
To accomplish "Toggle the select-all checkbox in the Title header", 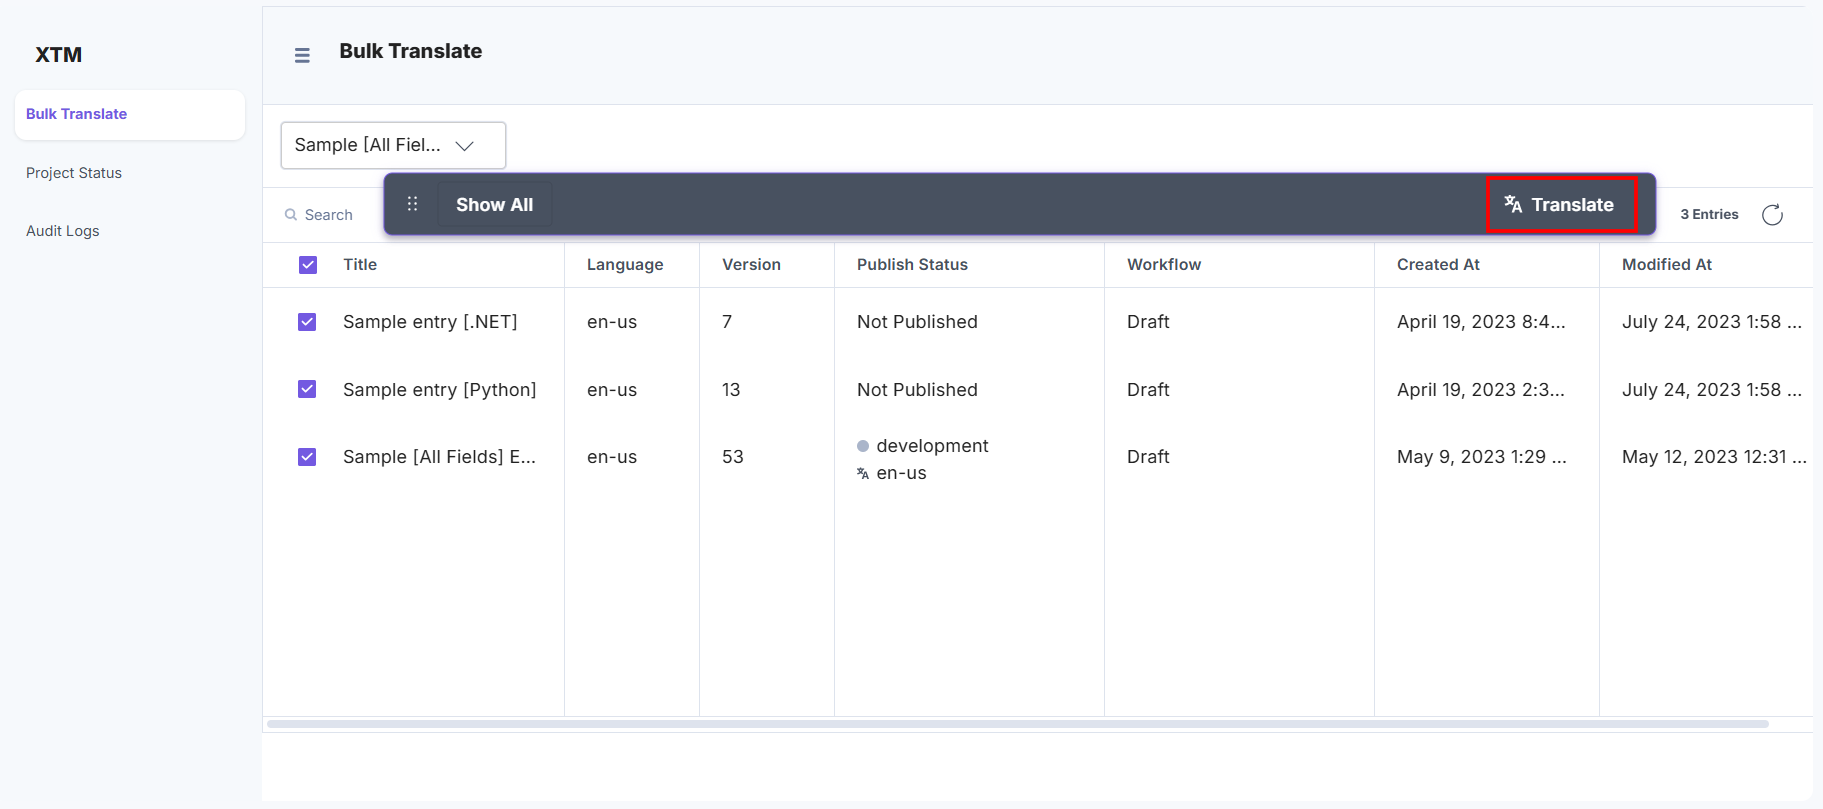I will point(308,265).
